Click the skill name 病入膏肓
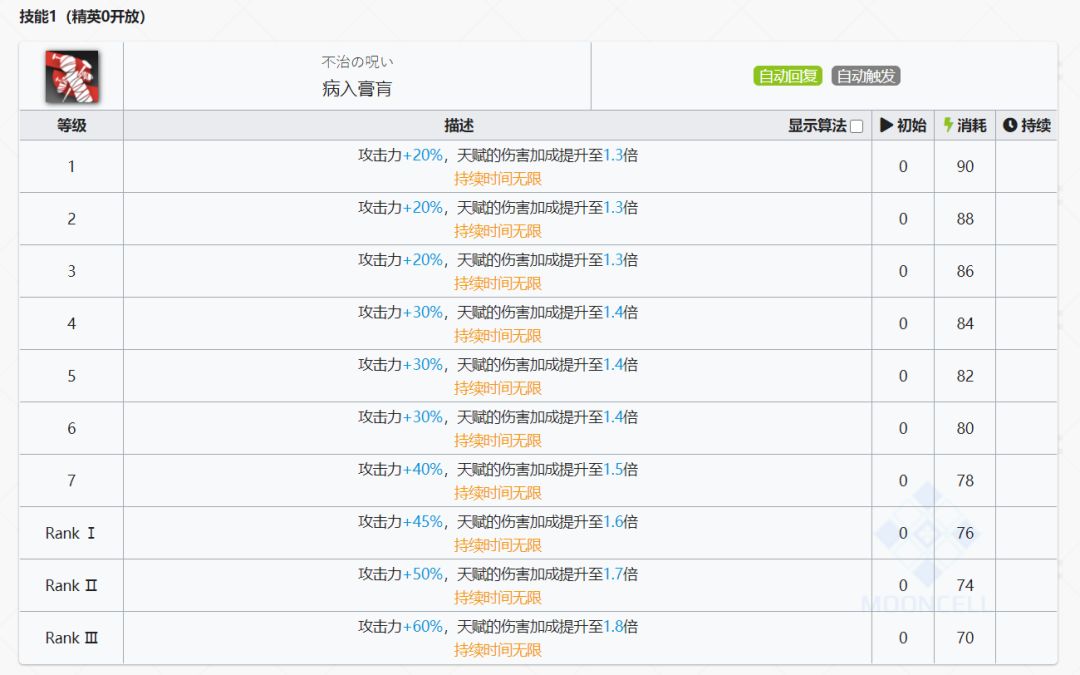This screenshot has height=675, width=1080. tap(357, 89)
